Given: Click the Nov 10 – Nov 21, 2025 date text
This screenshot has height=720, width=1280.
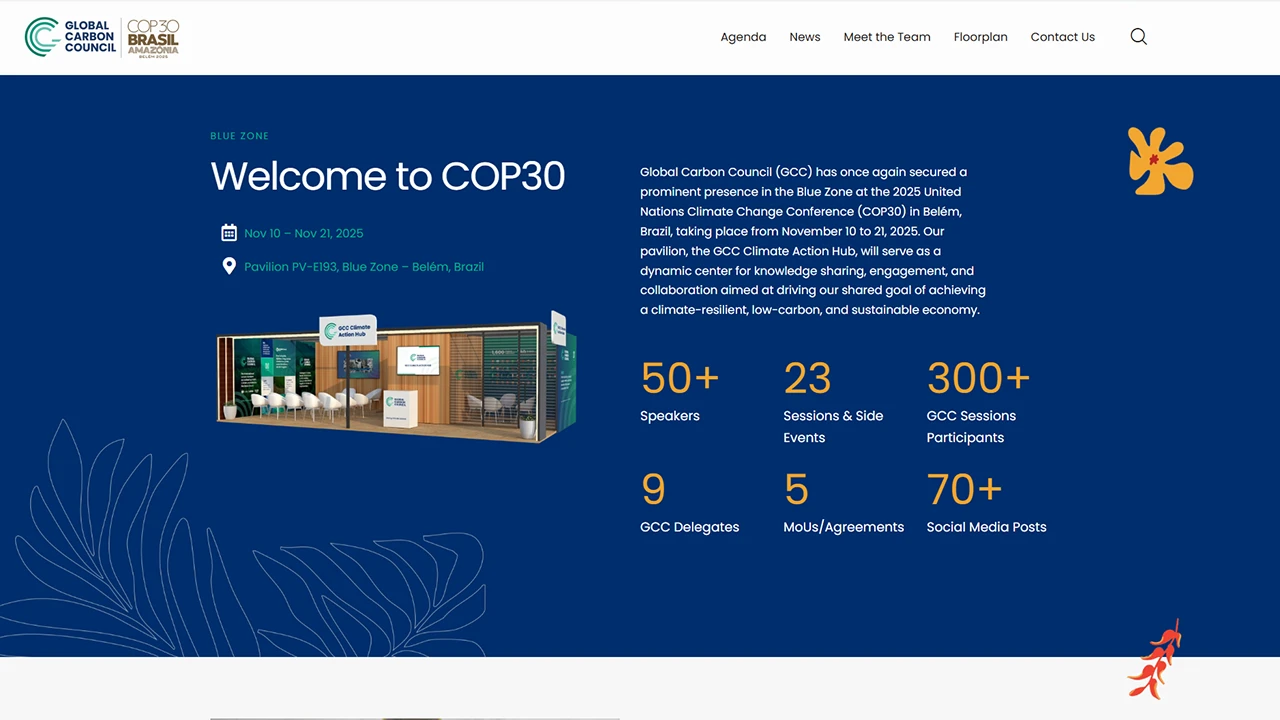Looking at the screenshot, I should [x=303, y=233].
